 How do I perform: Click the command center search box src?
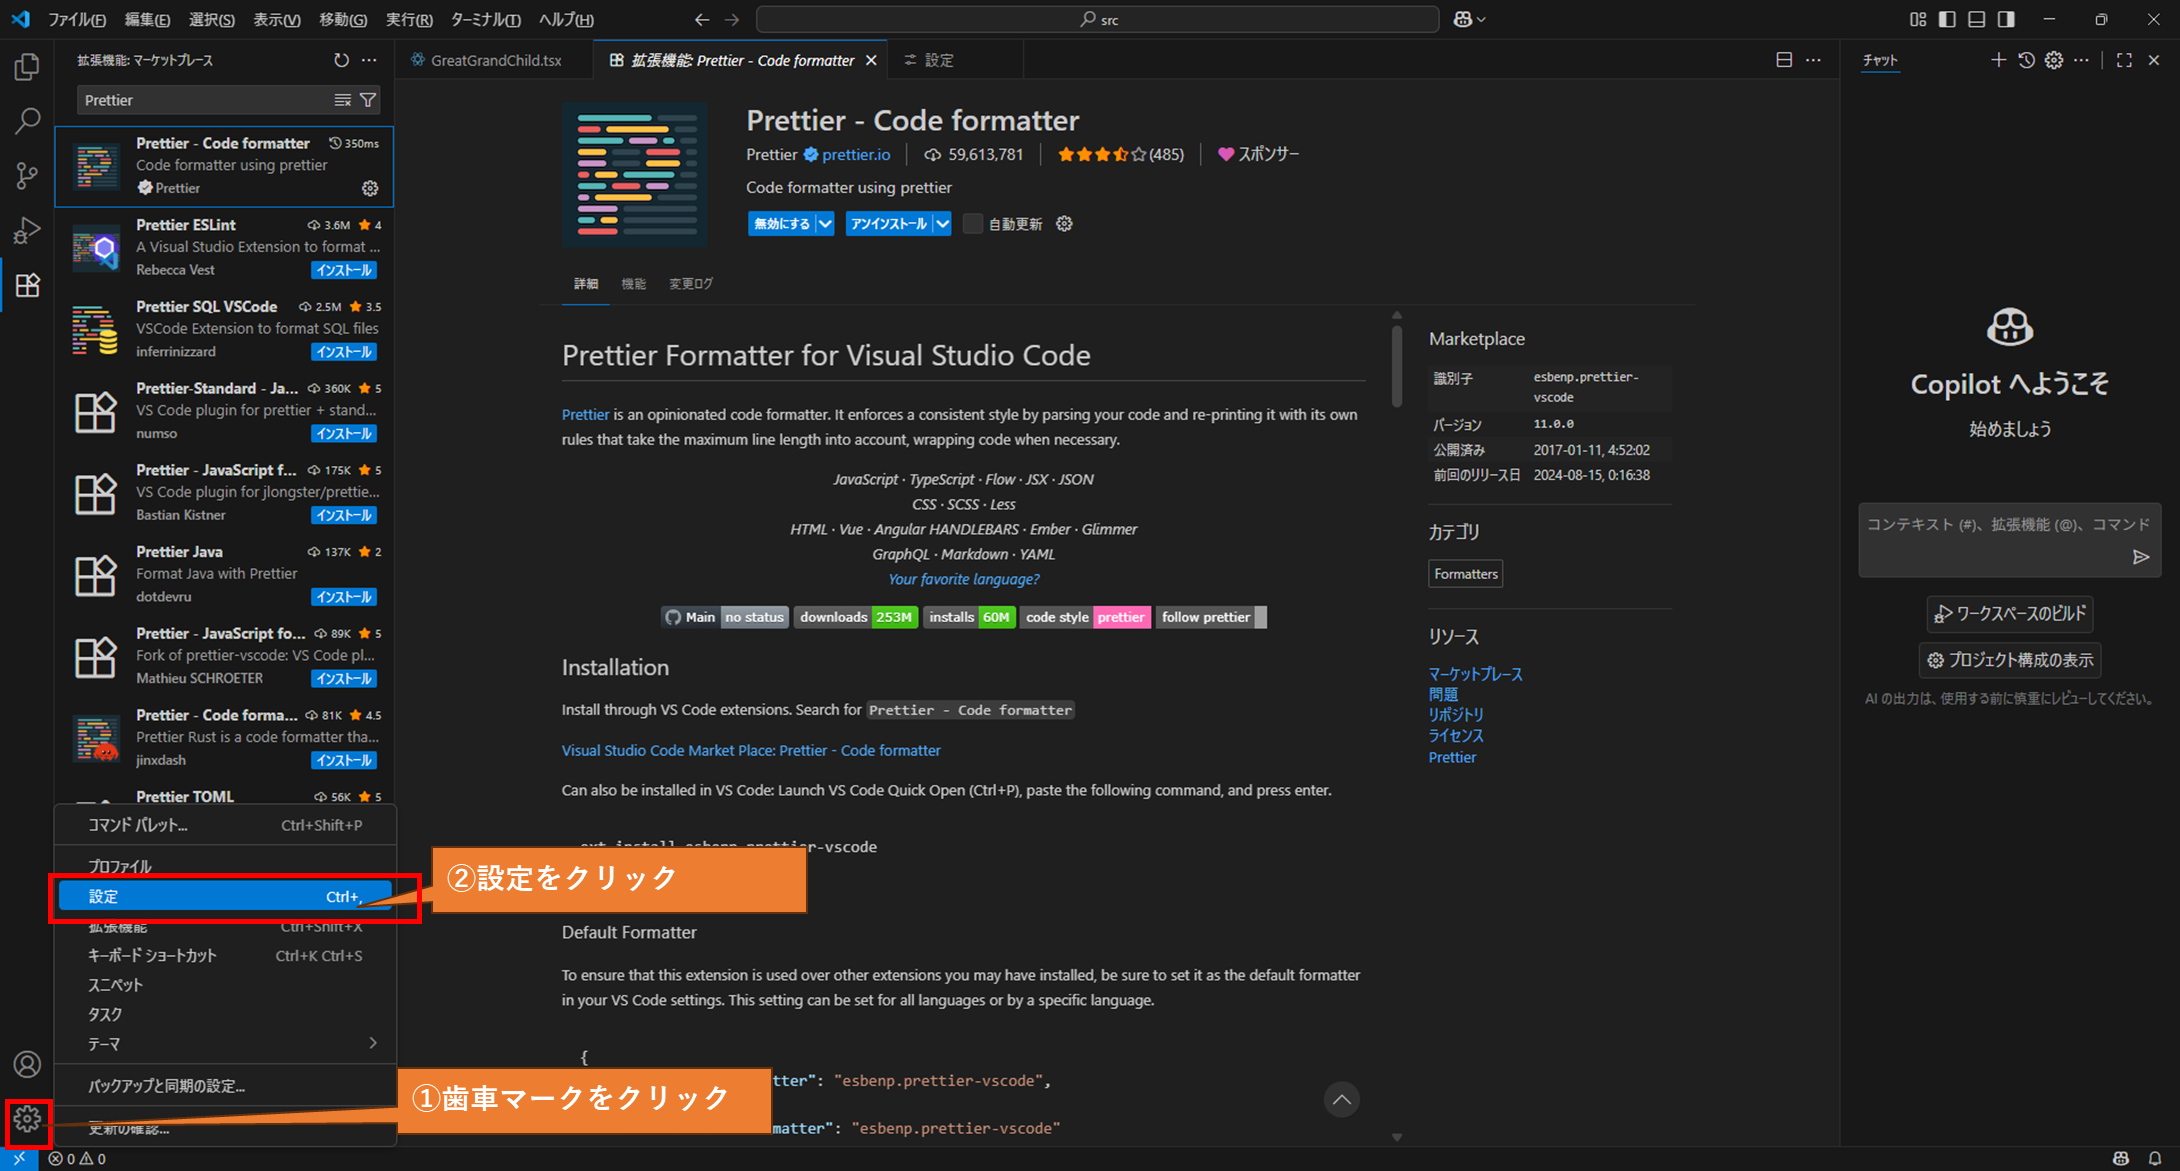point(1098,19)
